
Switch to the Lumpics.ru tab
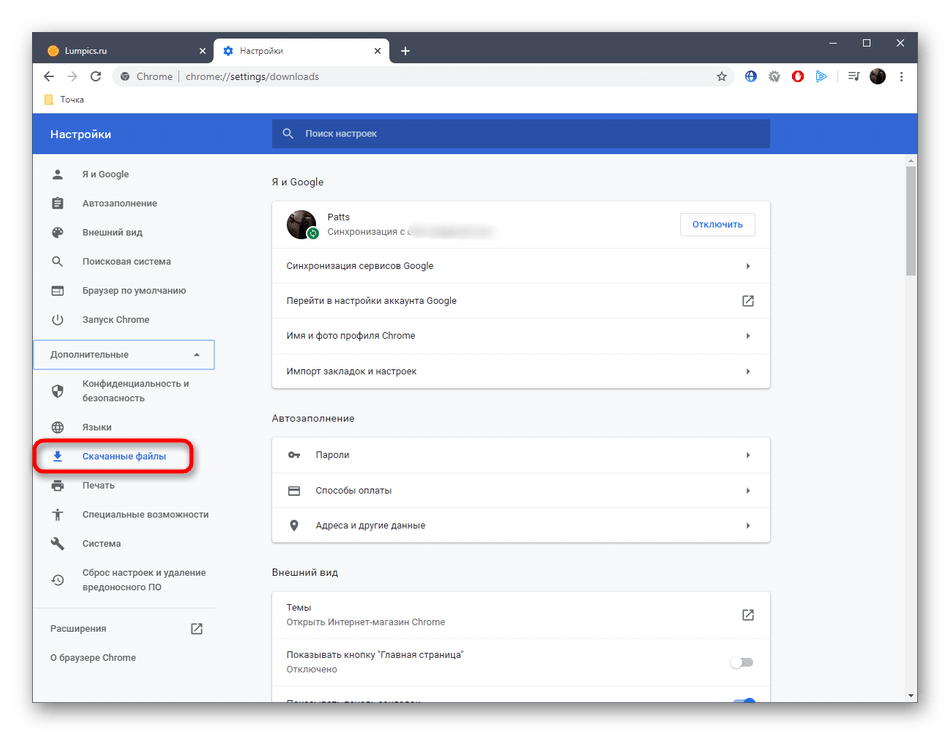[122, 51]
